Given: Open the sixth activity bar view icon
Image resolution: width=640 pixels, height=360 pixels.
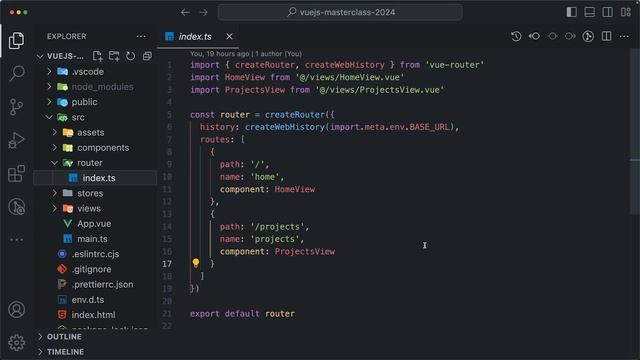Looking at the screenshot, I should point(16,207).
